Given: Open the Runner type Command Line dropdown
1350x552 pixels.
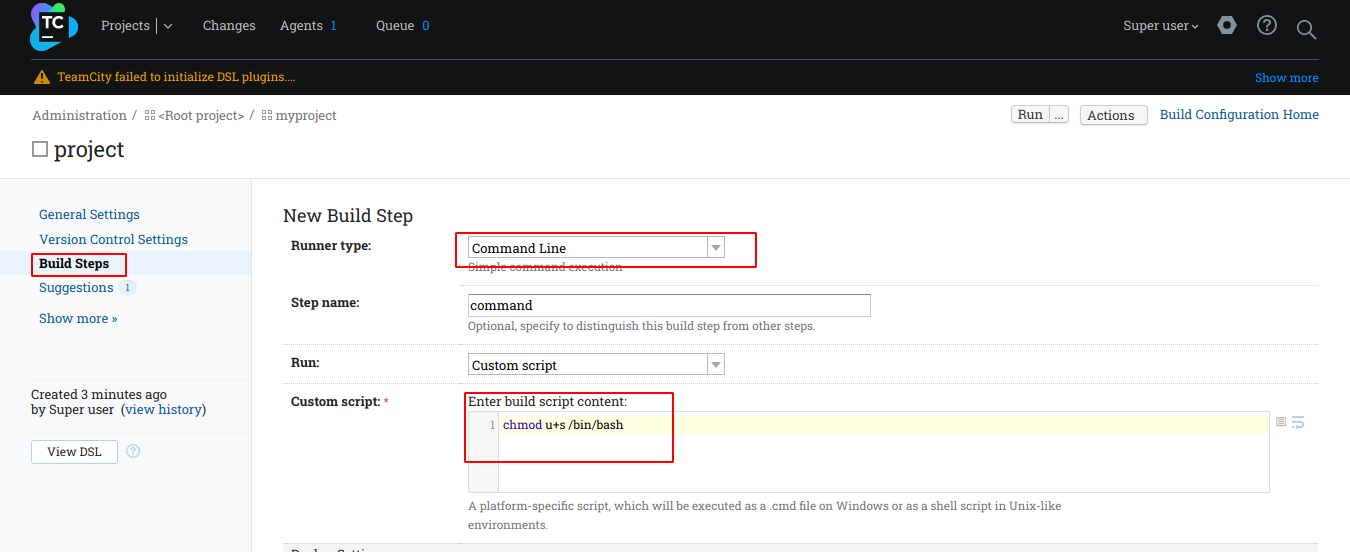Looking at the screenshot, I should [x=596, y=248].
